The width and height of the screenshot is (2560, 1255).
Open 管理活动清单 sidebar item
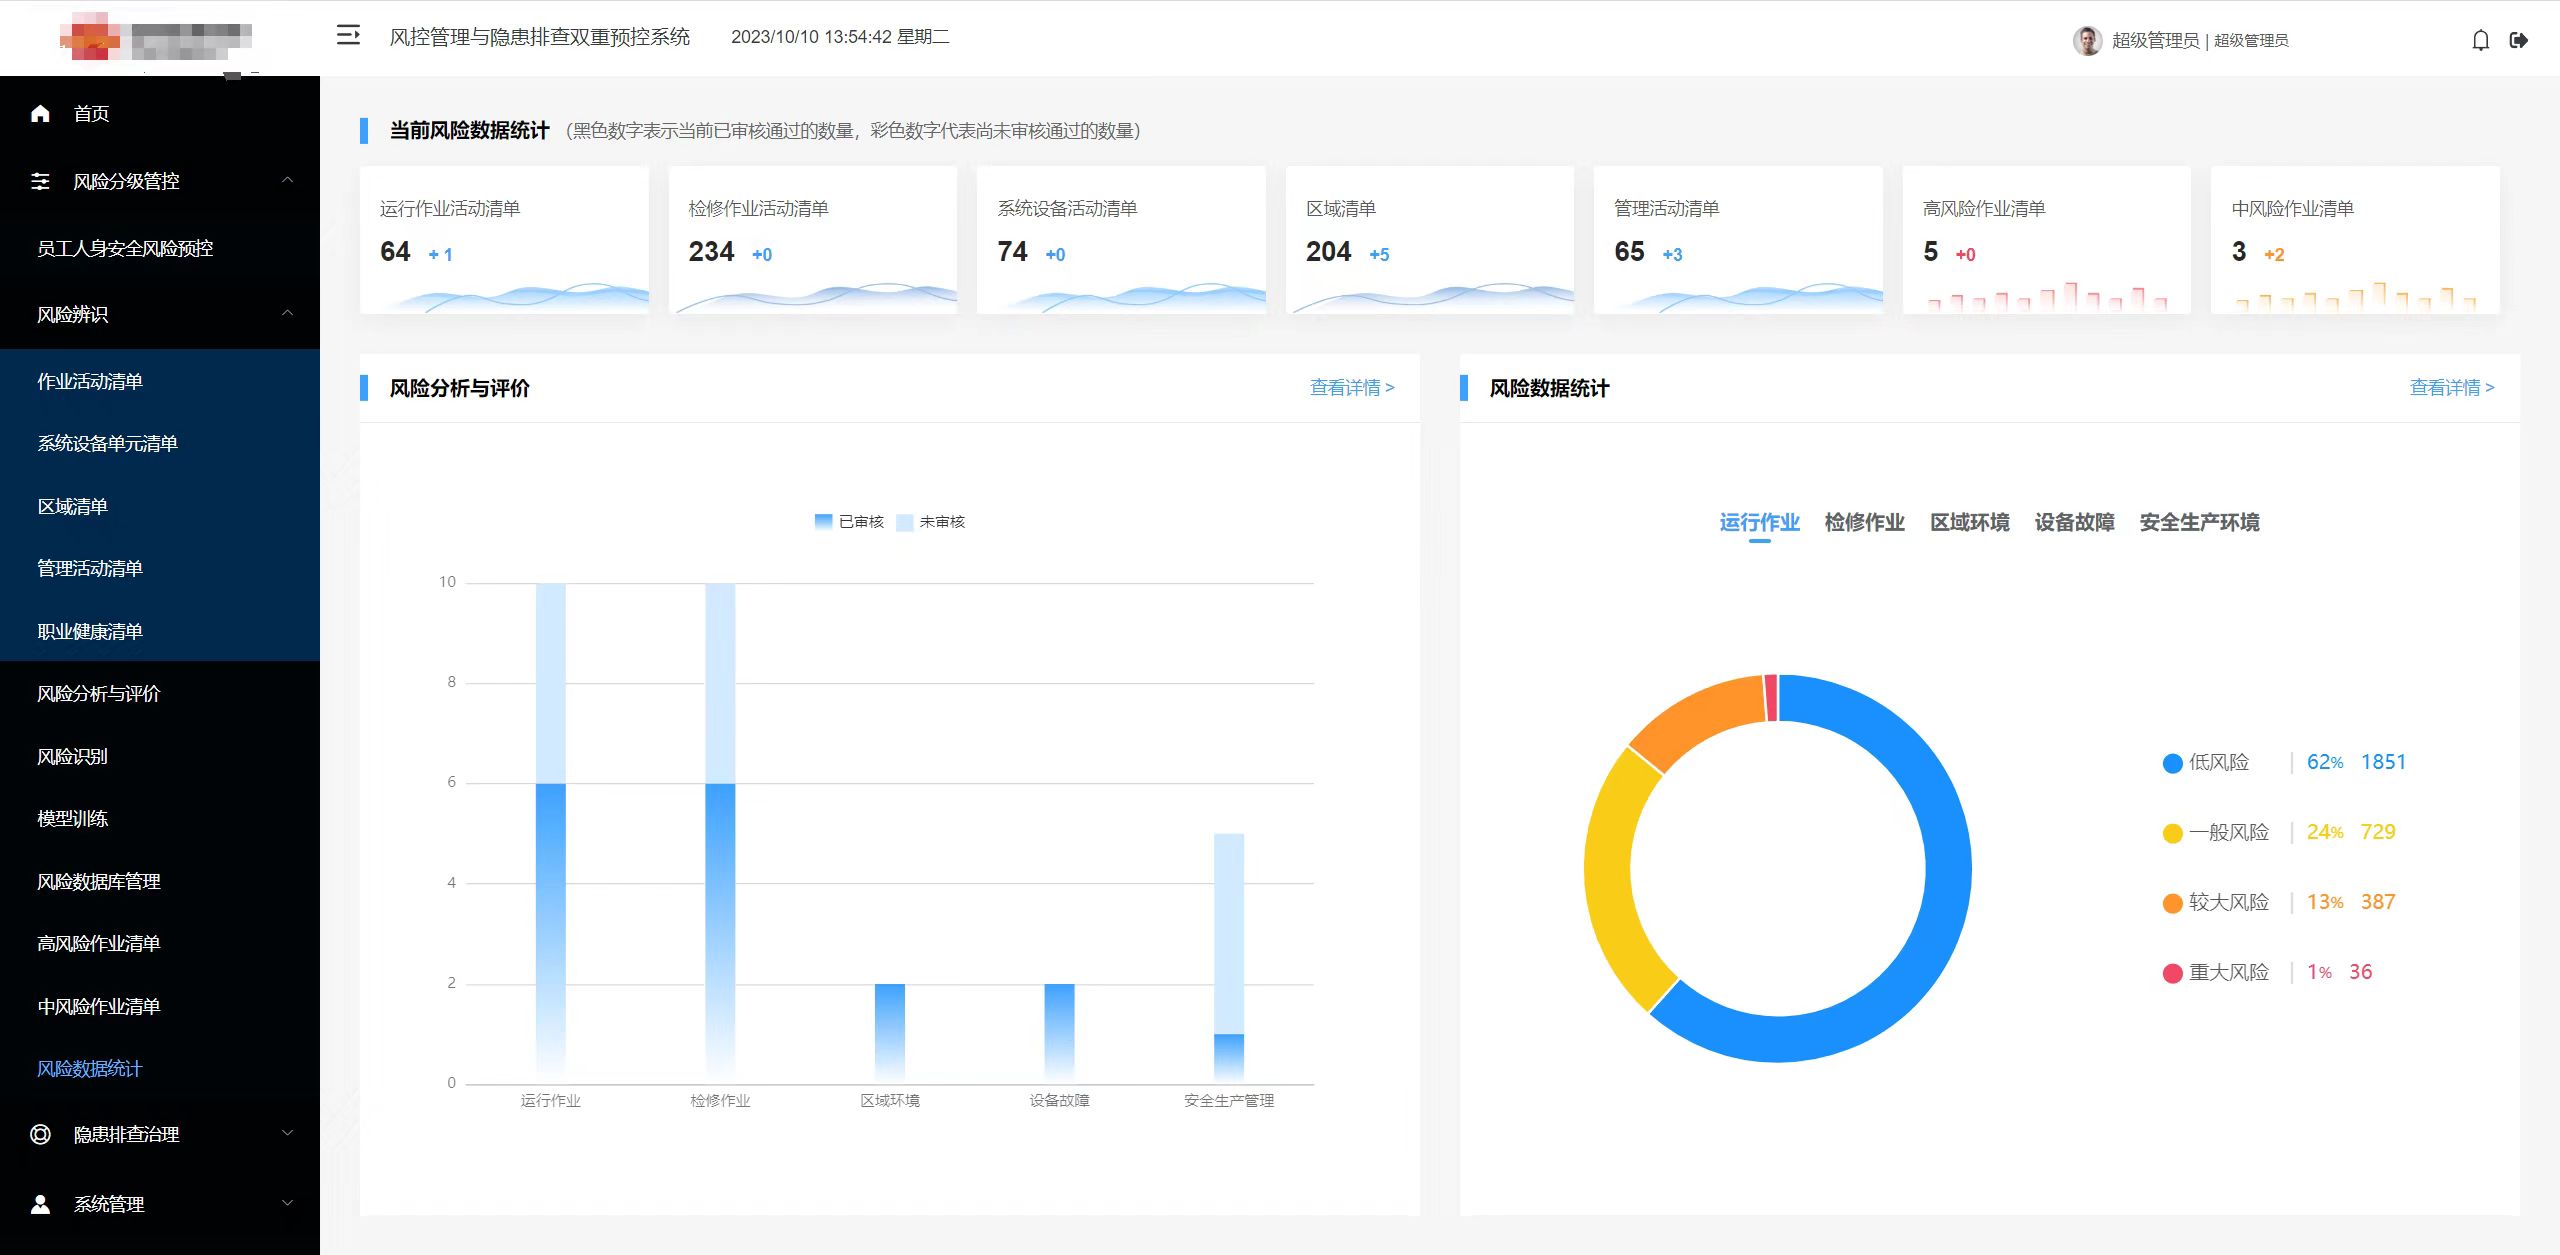click(x=160, y=568)
